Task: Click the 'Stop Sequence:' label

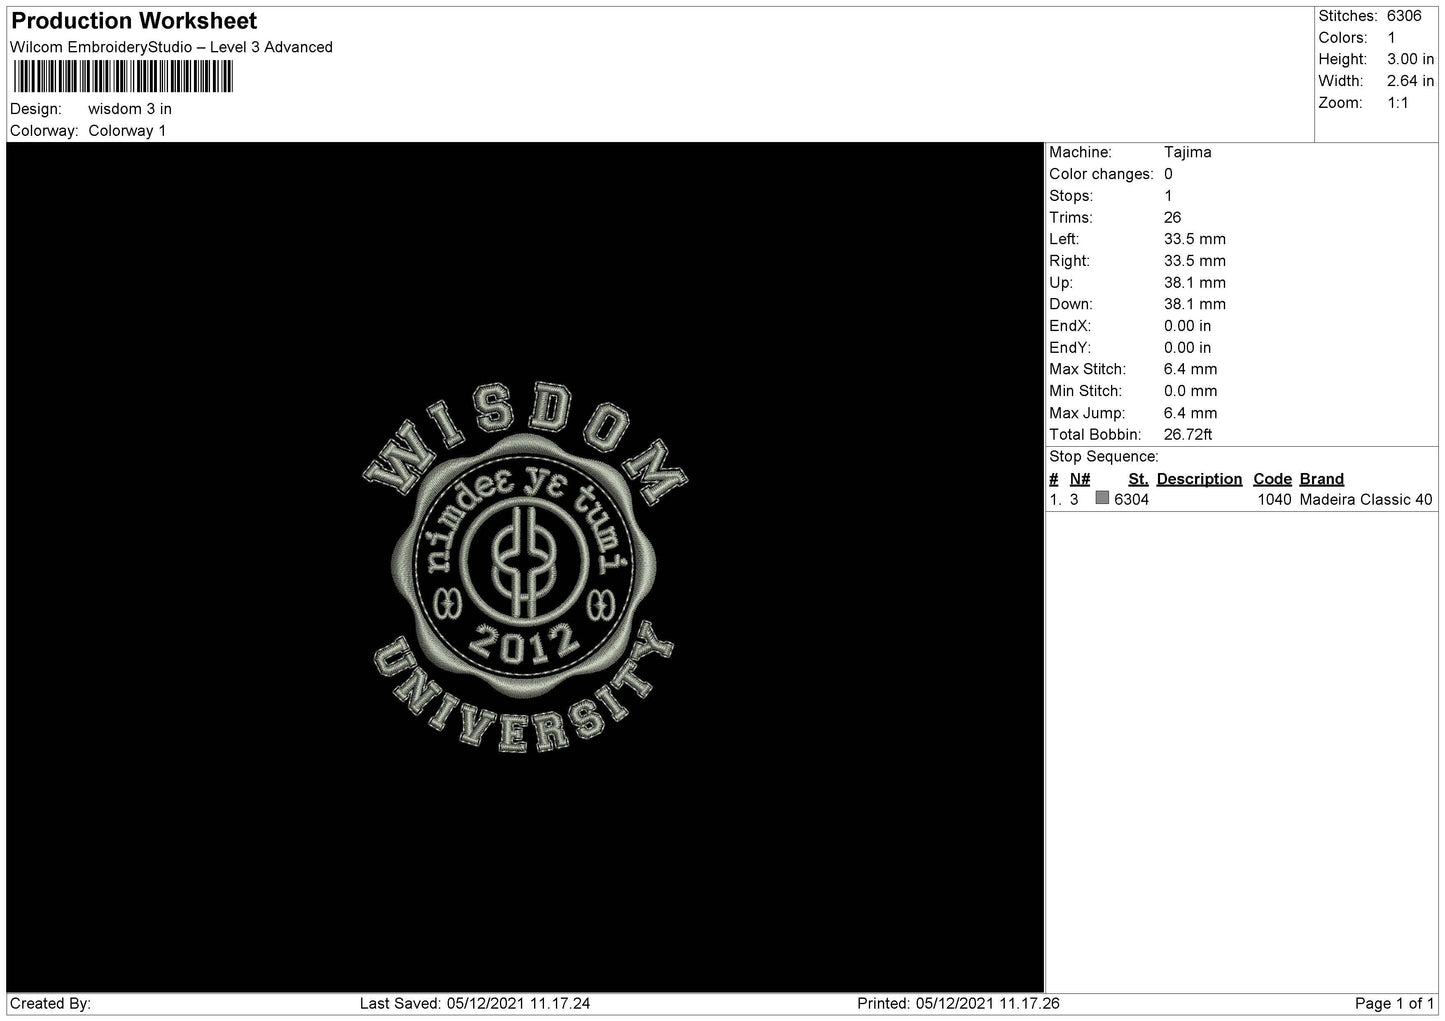Action: pyautogui.click(x=1104, y=457)
